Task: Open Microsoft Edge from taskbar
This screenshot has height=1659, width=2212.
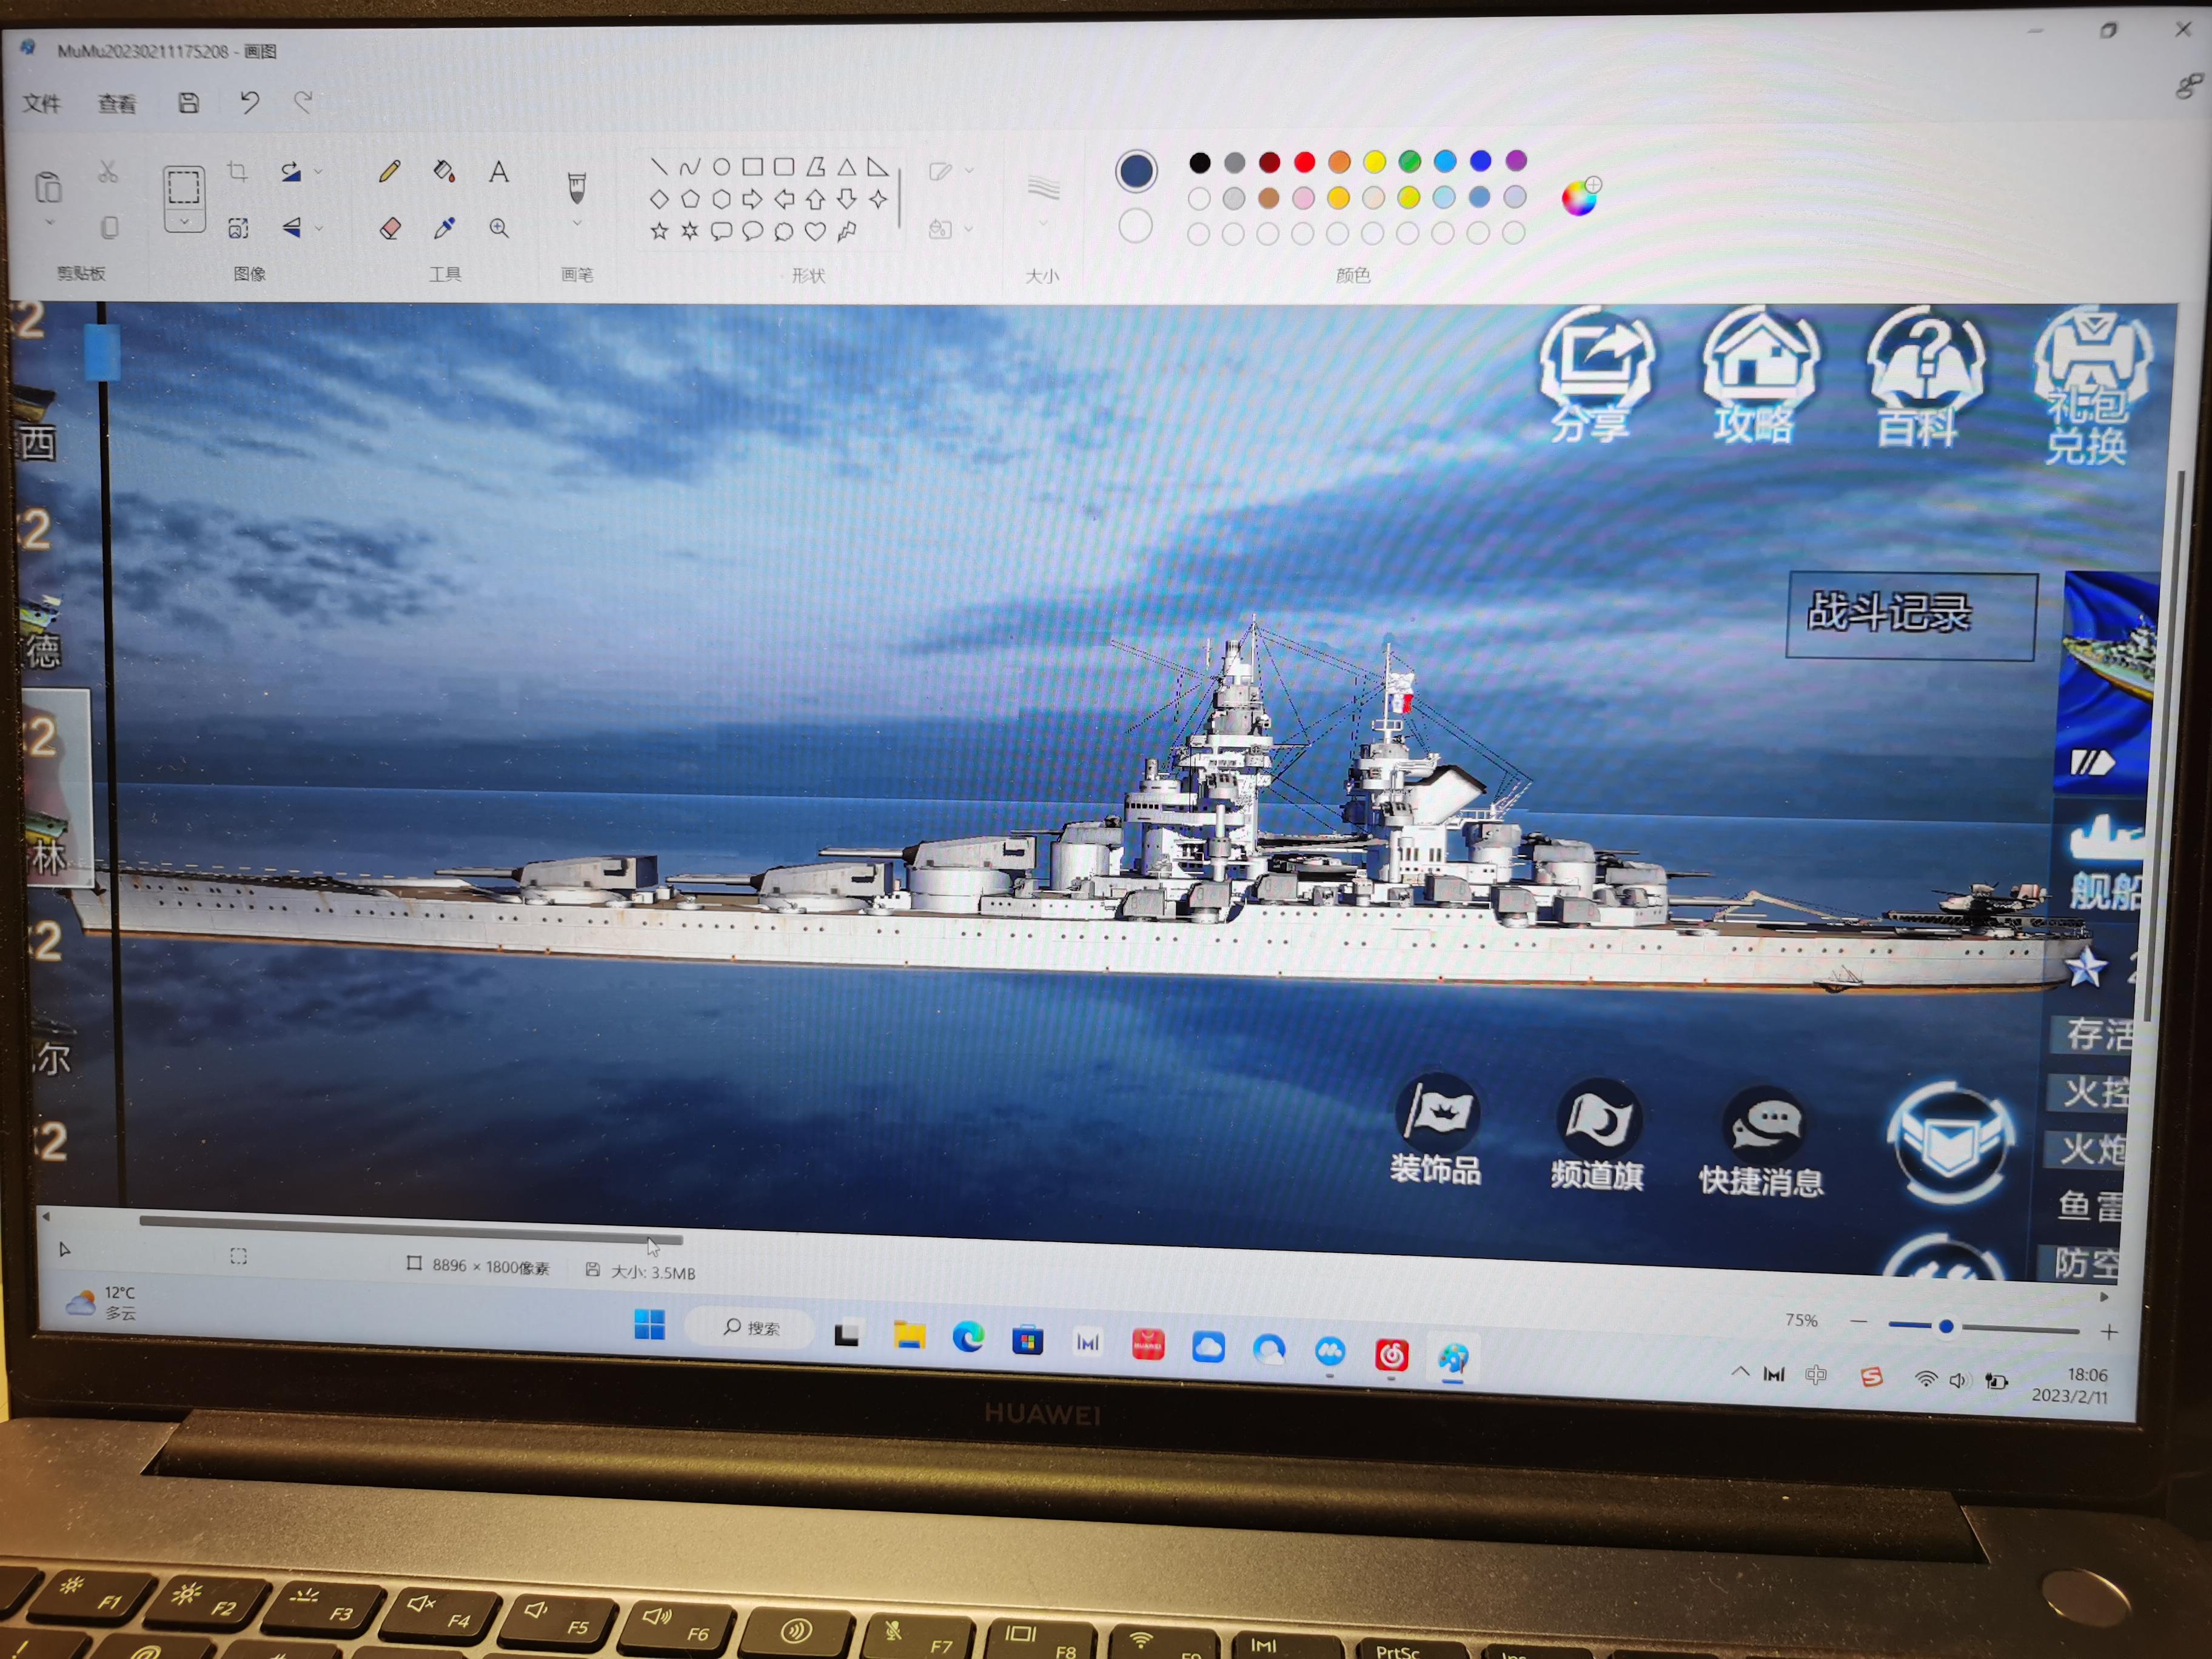Action: pos(968,1337)
